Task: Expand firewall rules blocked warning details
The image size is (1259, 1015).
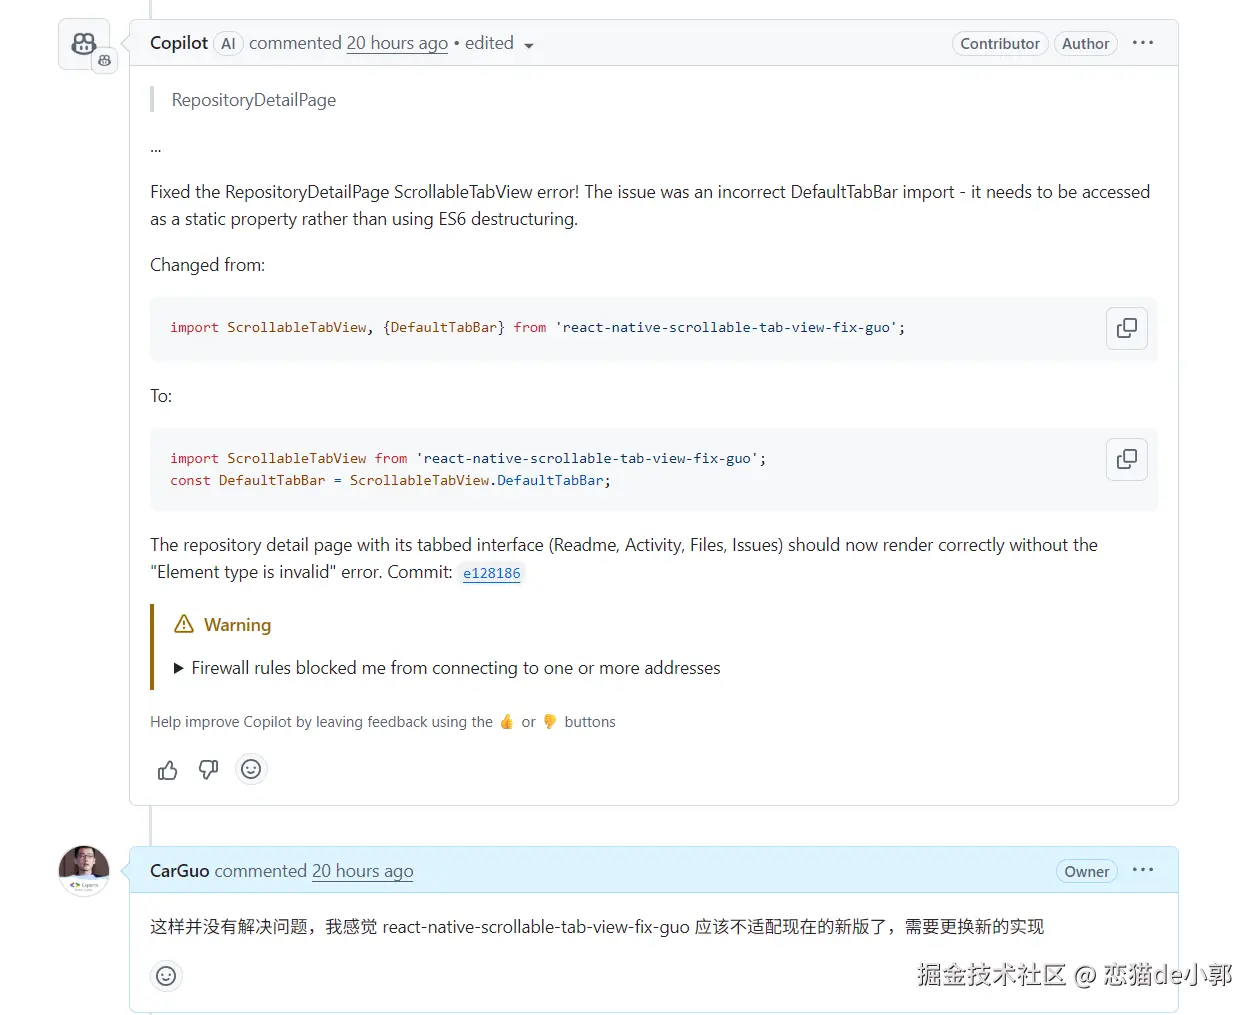Action: 447,668
